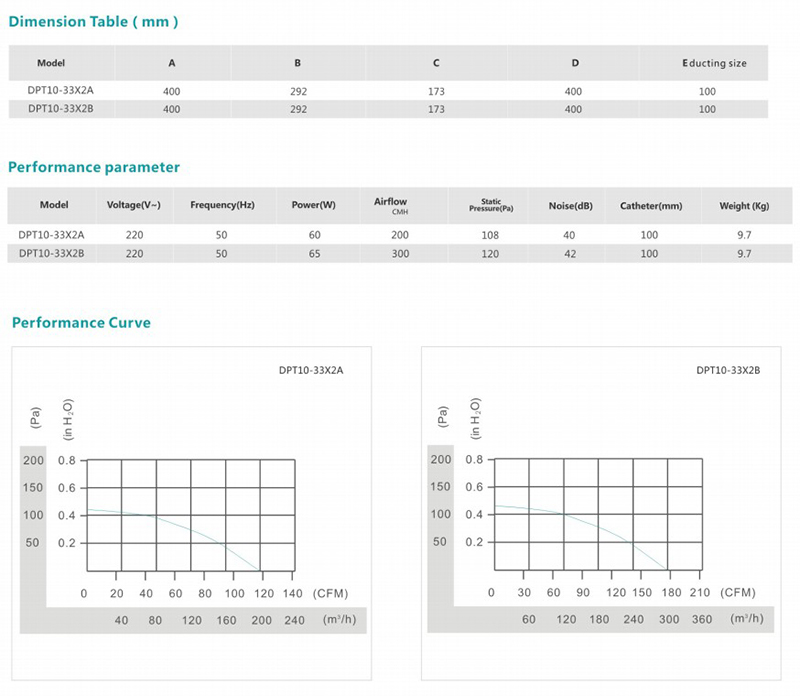Select the Frequency(Hz) column header
This screenshot has height=696, width=800.
tap(222, 205)
